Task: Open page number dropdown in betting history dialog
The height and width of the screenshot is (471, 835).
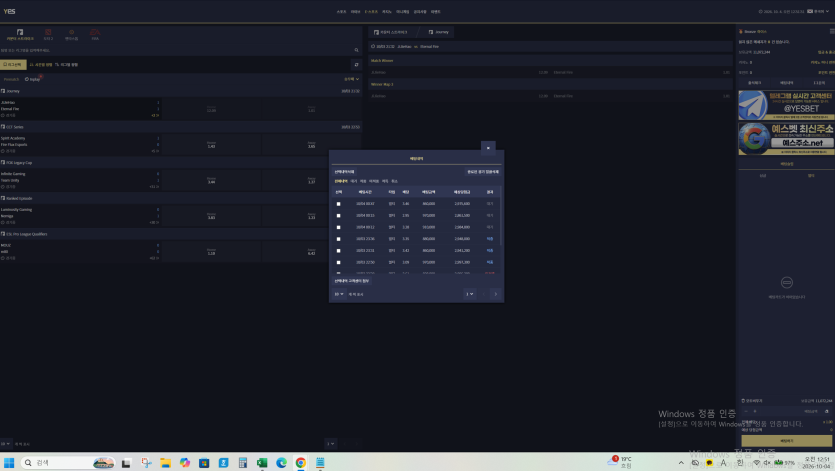Action: [x=469, y=294]
